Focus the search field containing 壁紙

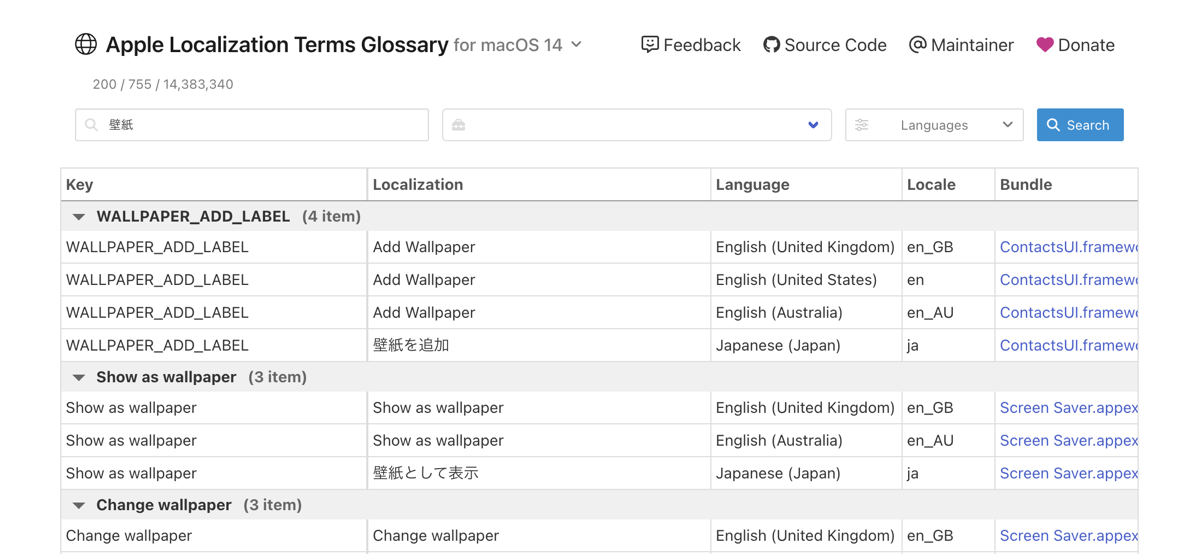coord(260,125)
